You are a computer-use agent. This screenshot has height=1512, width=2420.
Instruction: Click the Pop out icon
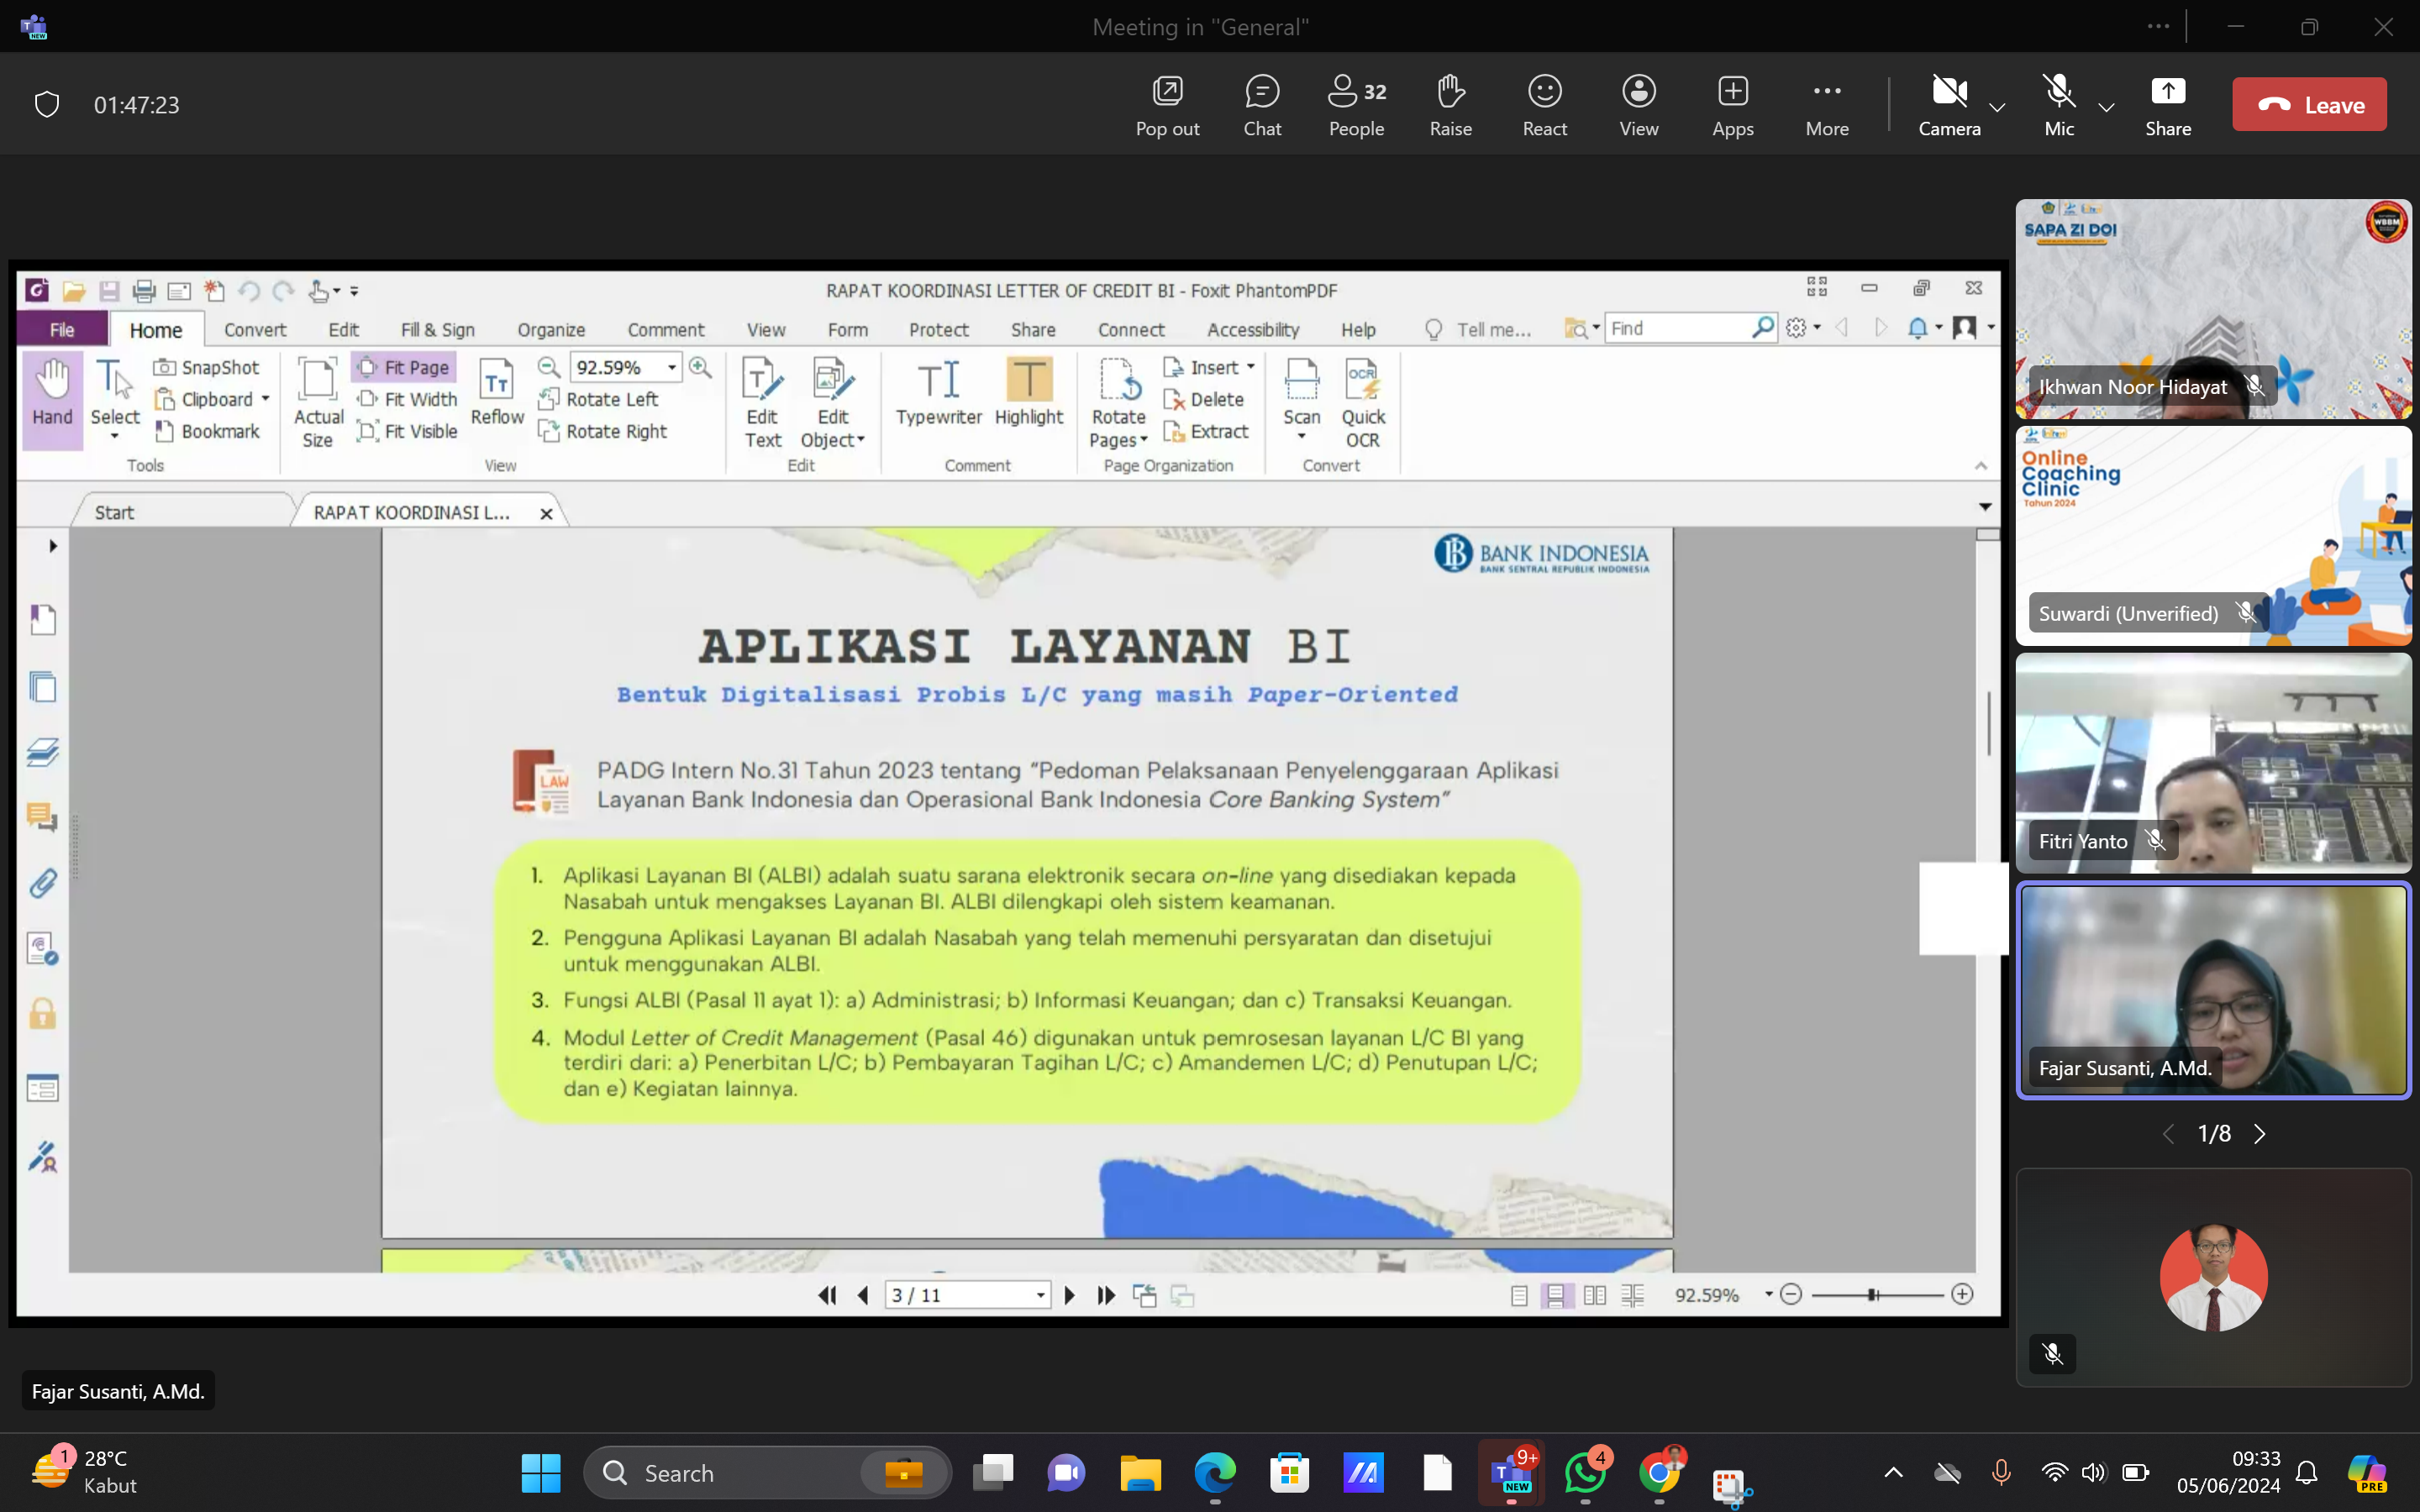click(1167, 104)
